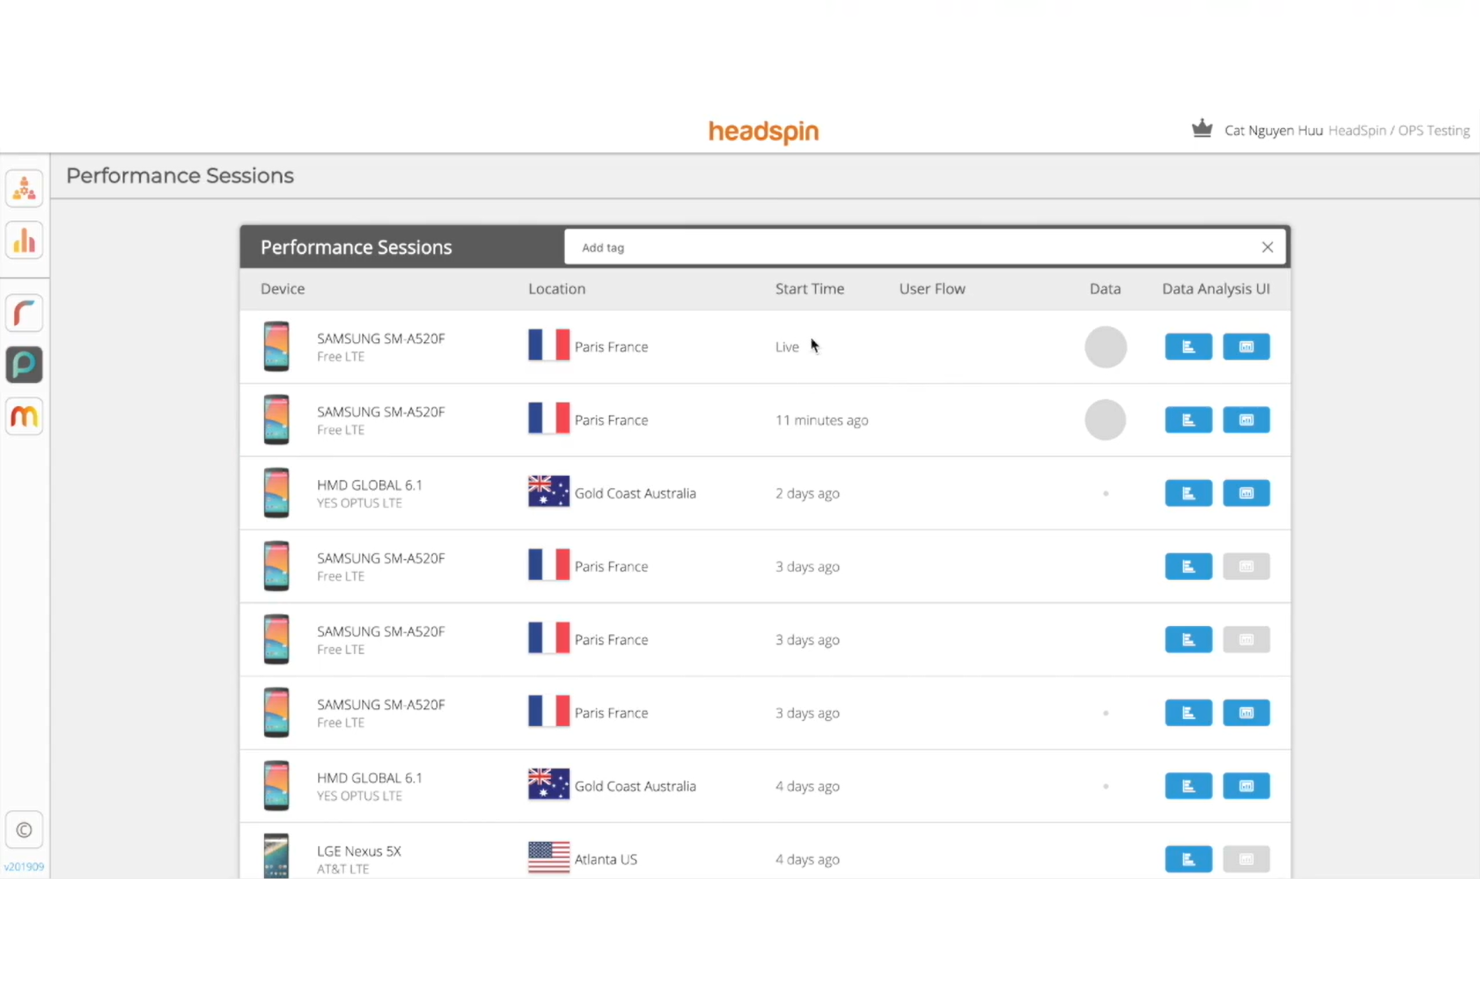
Task: Open the bar chart analytics sidebar icon
Action: click(x=24, y=240)
